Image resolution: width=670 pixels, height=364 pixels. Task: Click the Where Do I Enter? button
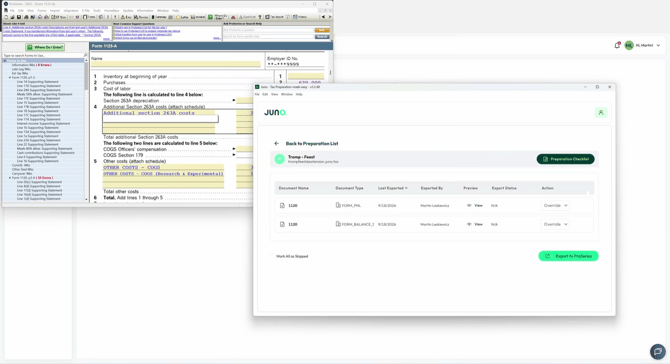click(x=45, y=47)
